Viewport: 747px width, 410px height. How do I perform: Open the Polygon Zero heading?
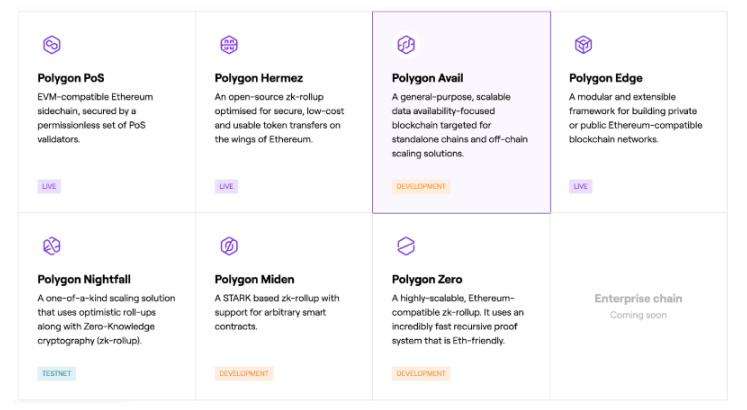(427, 280)
